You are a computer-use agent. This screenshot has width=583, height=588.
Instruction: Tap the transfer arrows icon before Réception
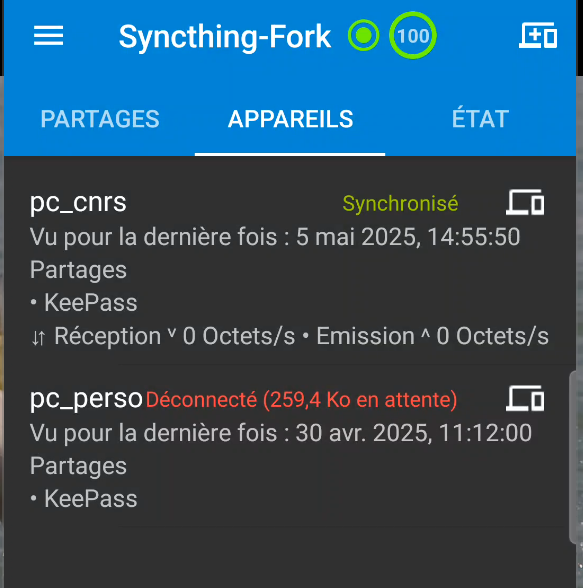click(39, 338)
